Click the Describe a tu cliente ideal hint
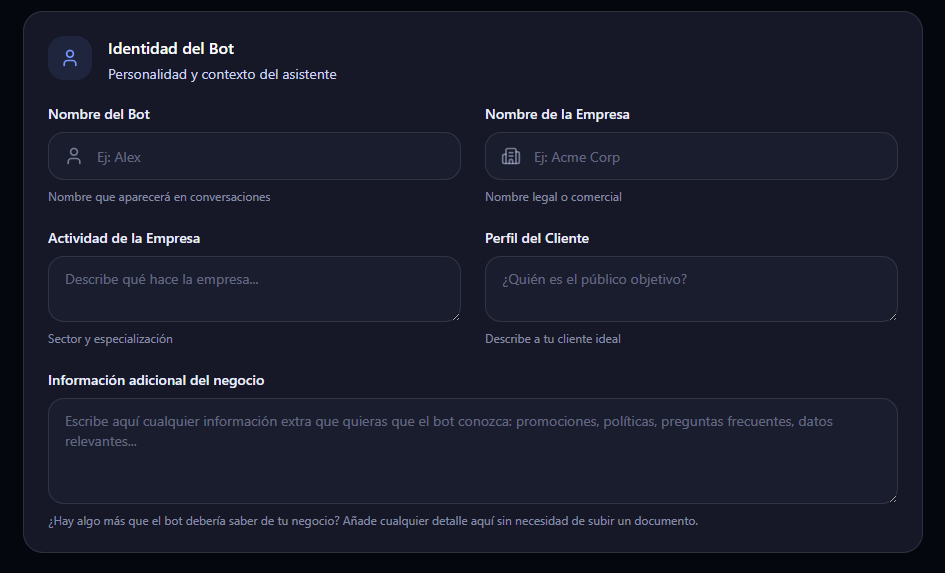This screenshot has width=945, height=573. pyautogui.click(x=553, y=339)
